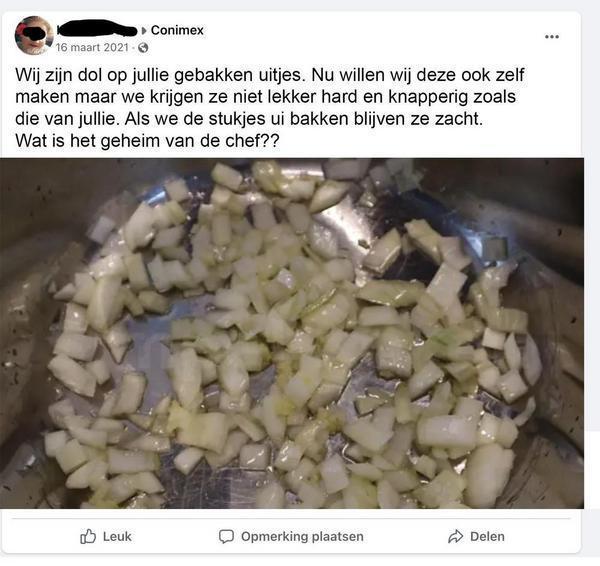
Task: Click the line starting 'die van jullie'
Action: pos(249,119)
